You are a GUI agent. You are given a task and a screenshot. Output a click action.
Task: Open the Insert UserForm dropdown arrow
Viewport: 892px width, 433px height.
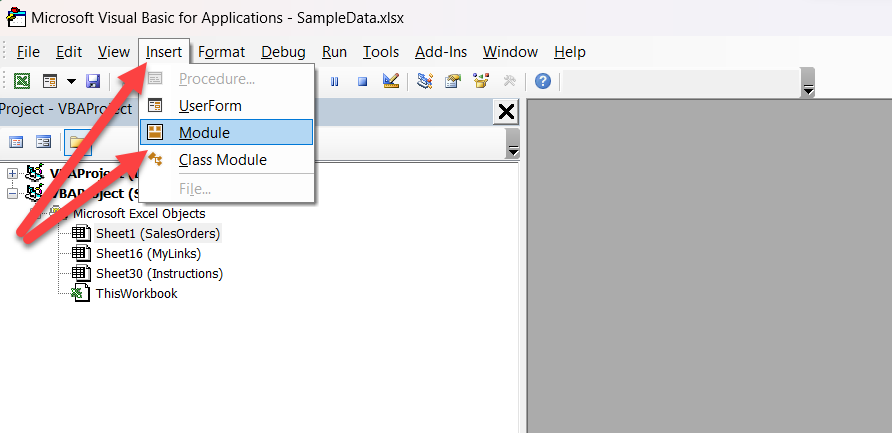(71, 81)
